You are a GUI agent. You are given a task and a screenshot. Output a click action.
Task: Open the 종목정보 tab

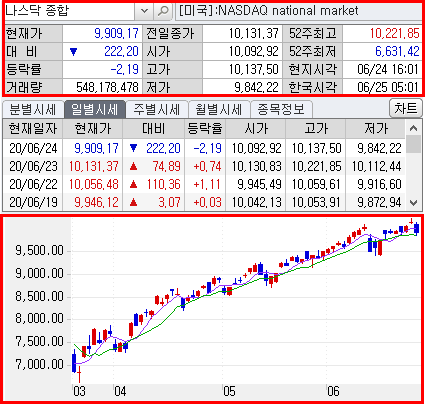point(281,109)
